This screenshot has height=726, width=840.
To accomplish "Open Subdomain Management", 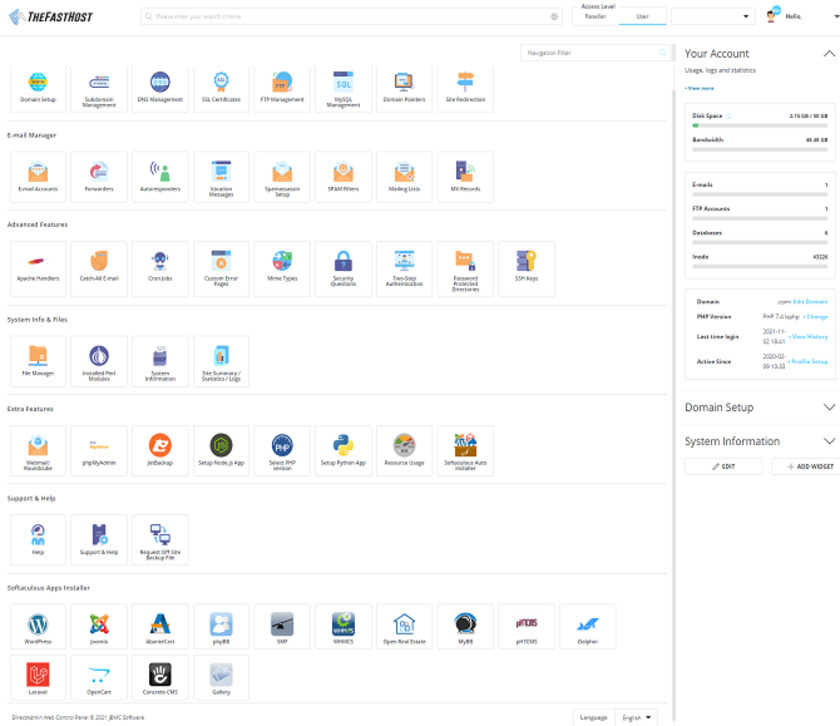I will (99, 89).
